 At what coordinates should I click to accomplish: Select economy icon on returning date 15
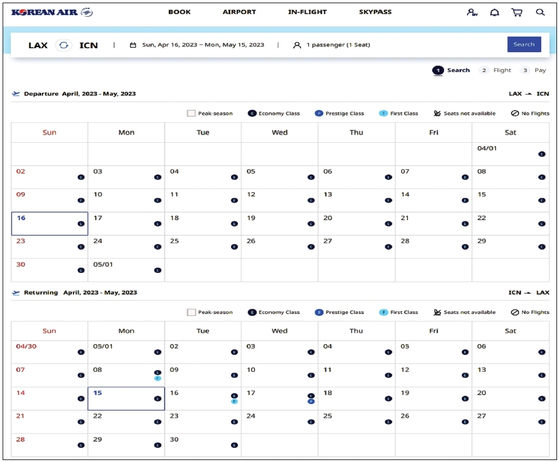(x=158, y=399)
